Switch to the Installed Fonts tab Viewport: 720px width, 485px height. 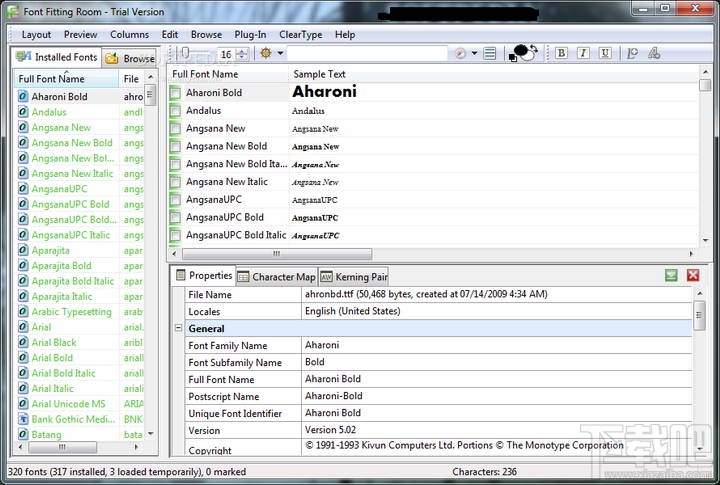pyautogui.click(x=56, y=57)
